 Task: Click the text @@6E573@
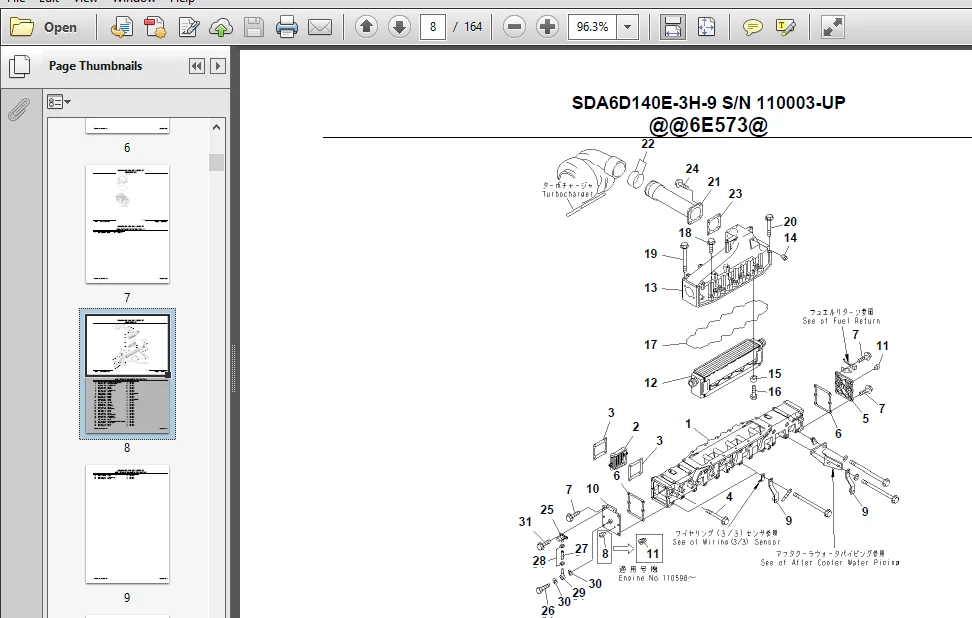coord(708,125)
